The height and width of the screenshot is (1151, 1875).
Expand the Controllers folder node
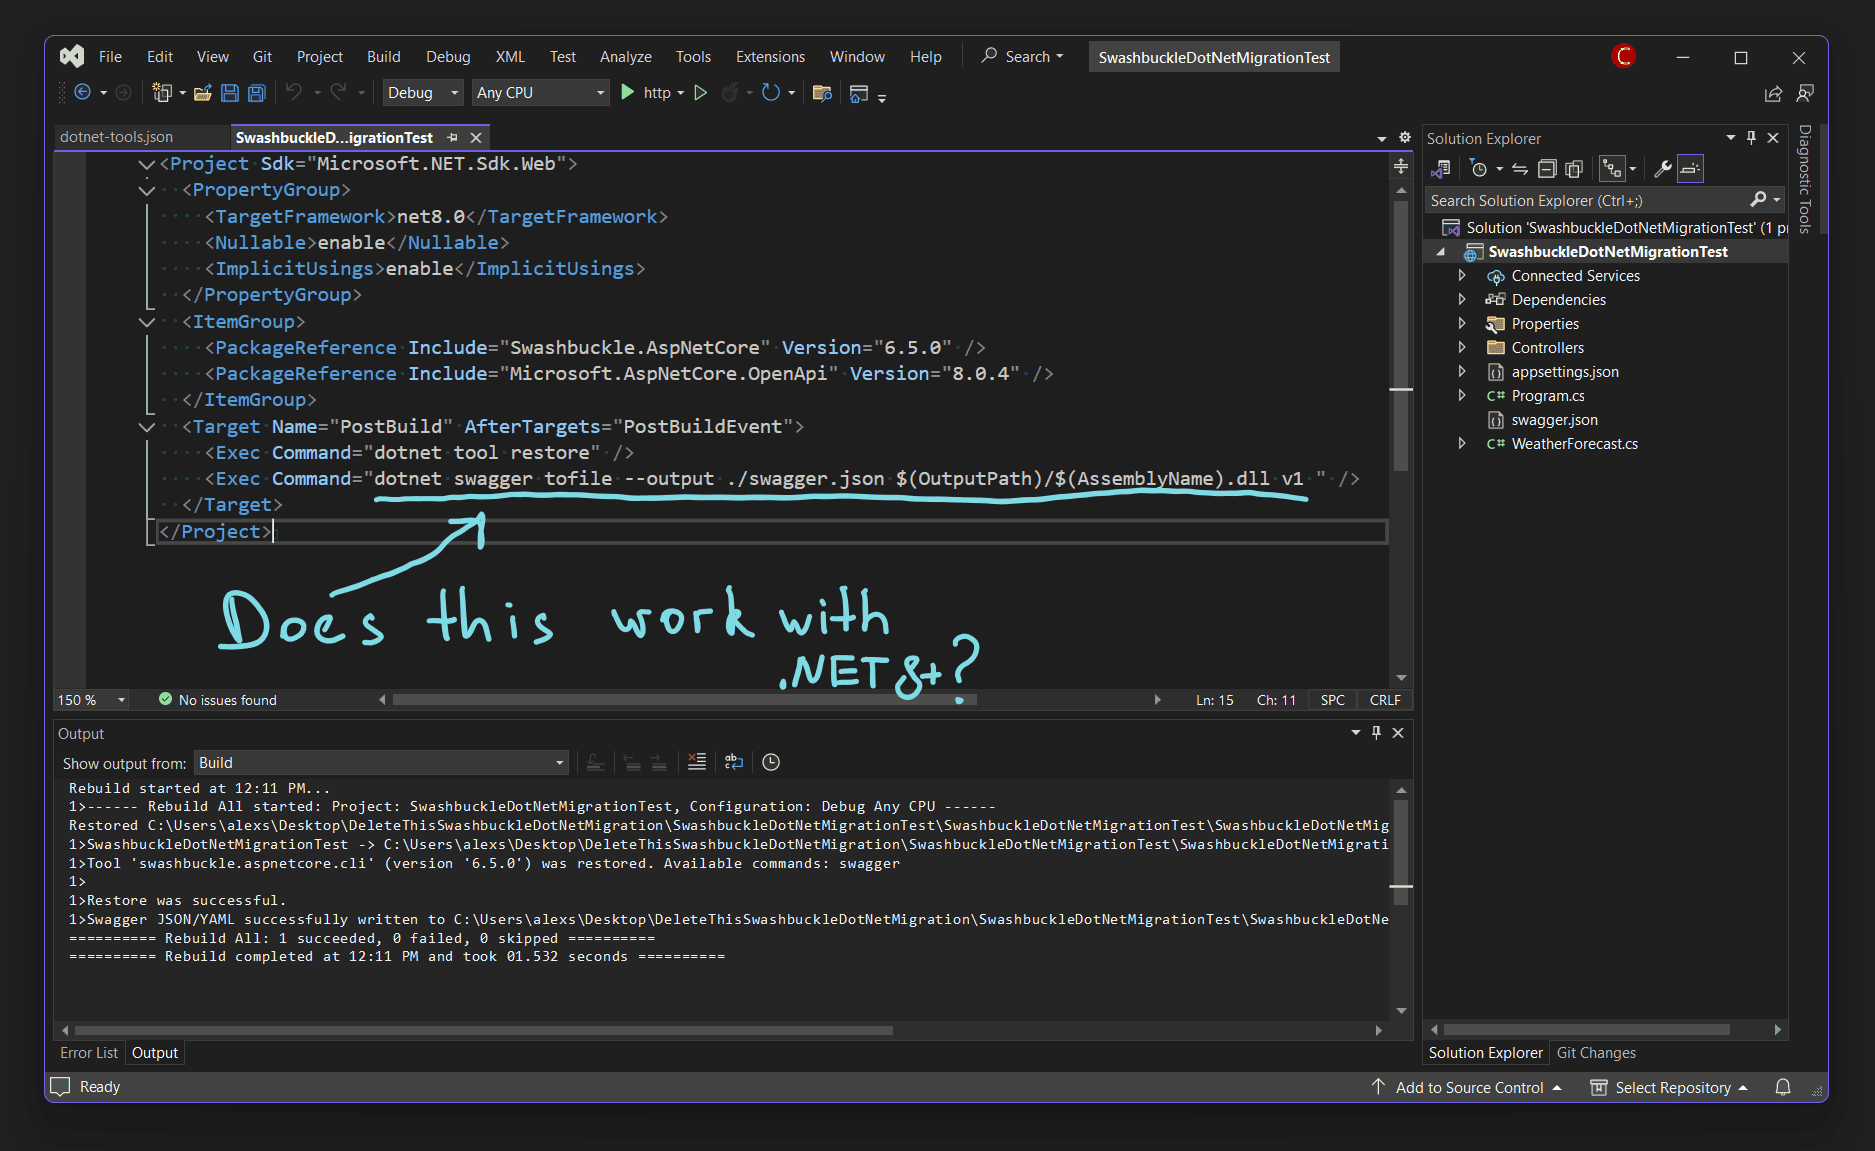pos(1462,348)
